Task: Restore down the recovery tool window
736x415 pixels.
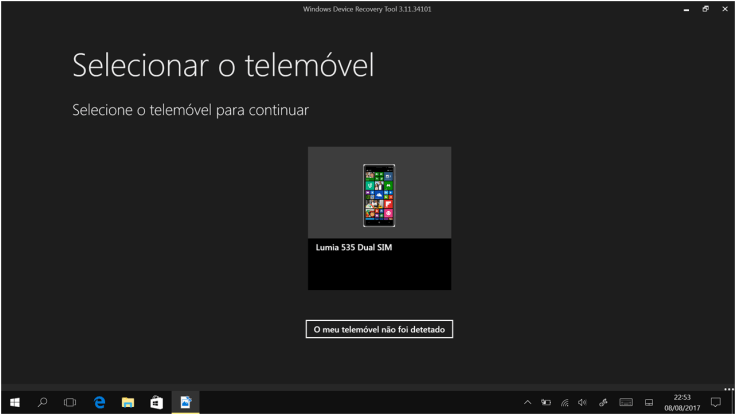Action: 705,9
